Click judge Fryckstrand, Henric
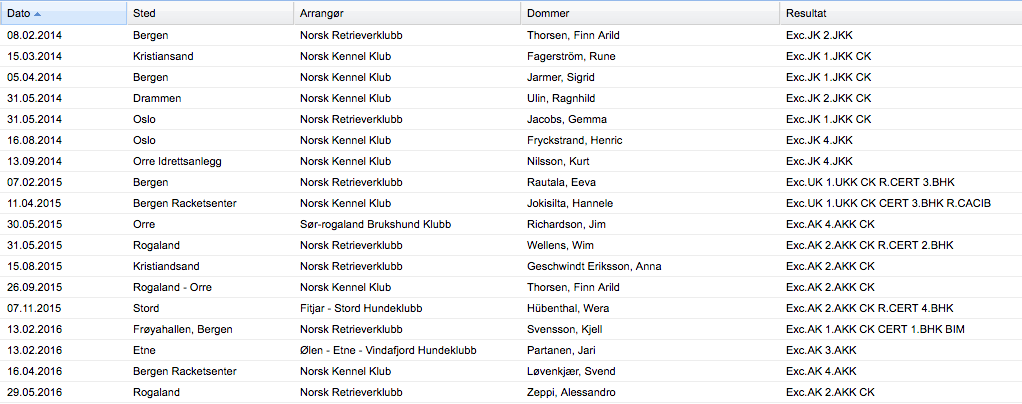This screenshot has height=404, width=1022. click(x=574, y=141)
